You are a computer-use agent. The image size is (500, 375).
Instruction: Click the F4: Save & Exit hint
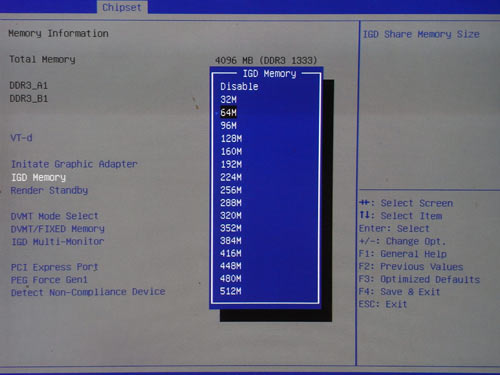399,292
